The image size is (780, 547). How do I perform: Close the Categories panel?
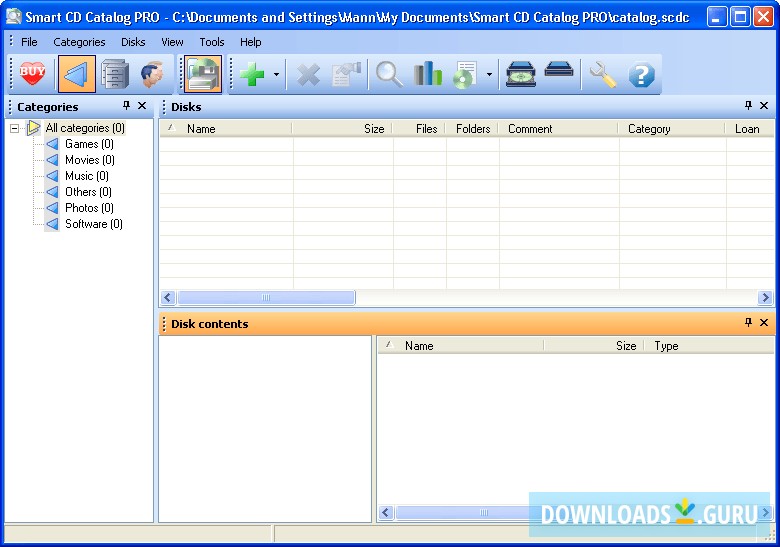point(142,105)
